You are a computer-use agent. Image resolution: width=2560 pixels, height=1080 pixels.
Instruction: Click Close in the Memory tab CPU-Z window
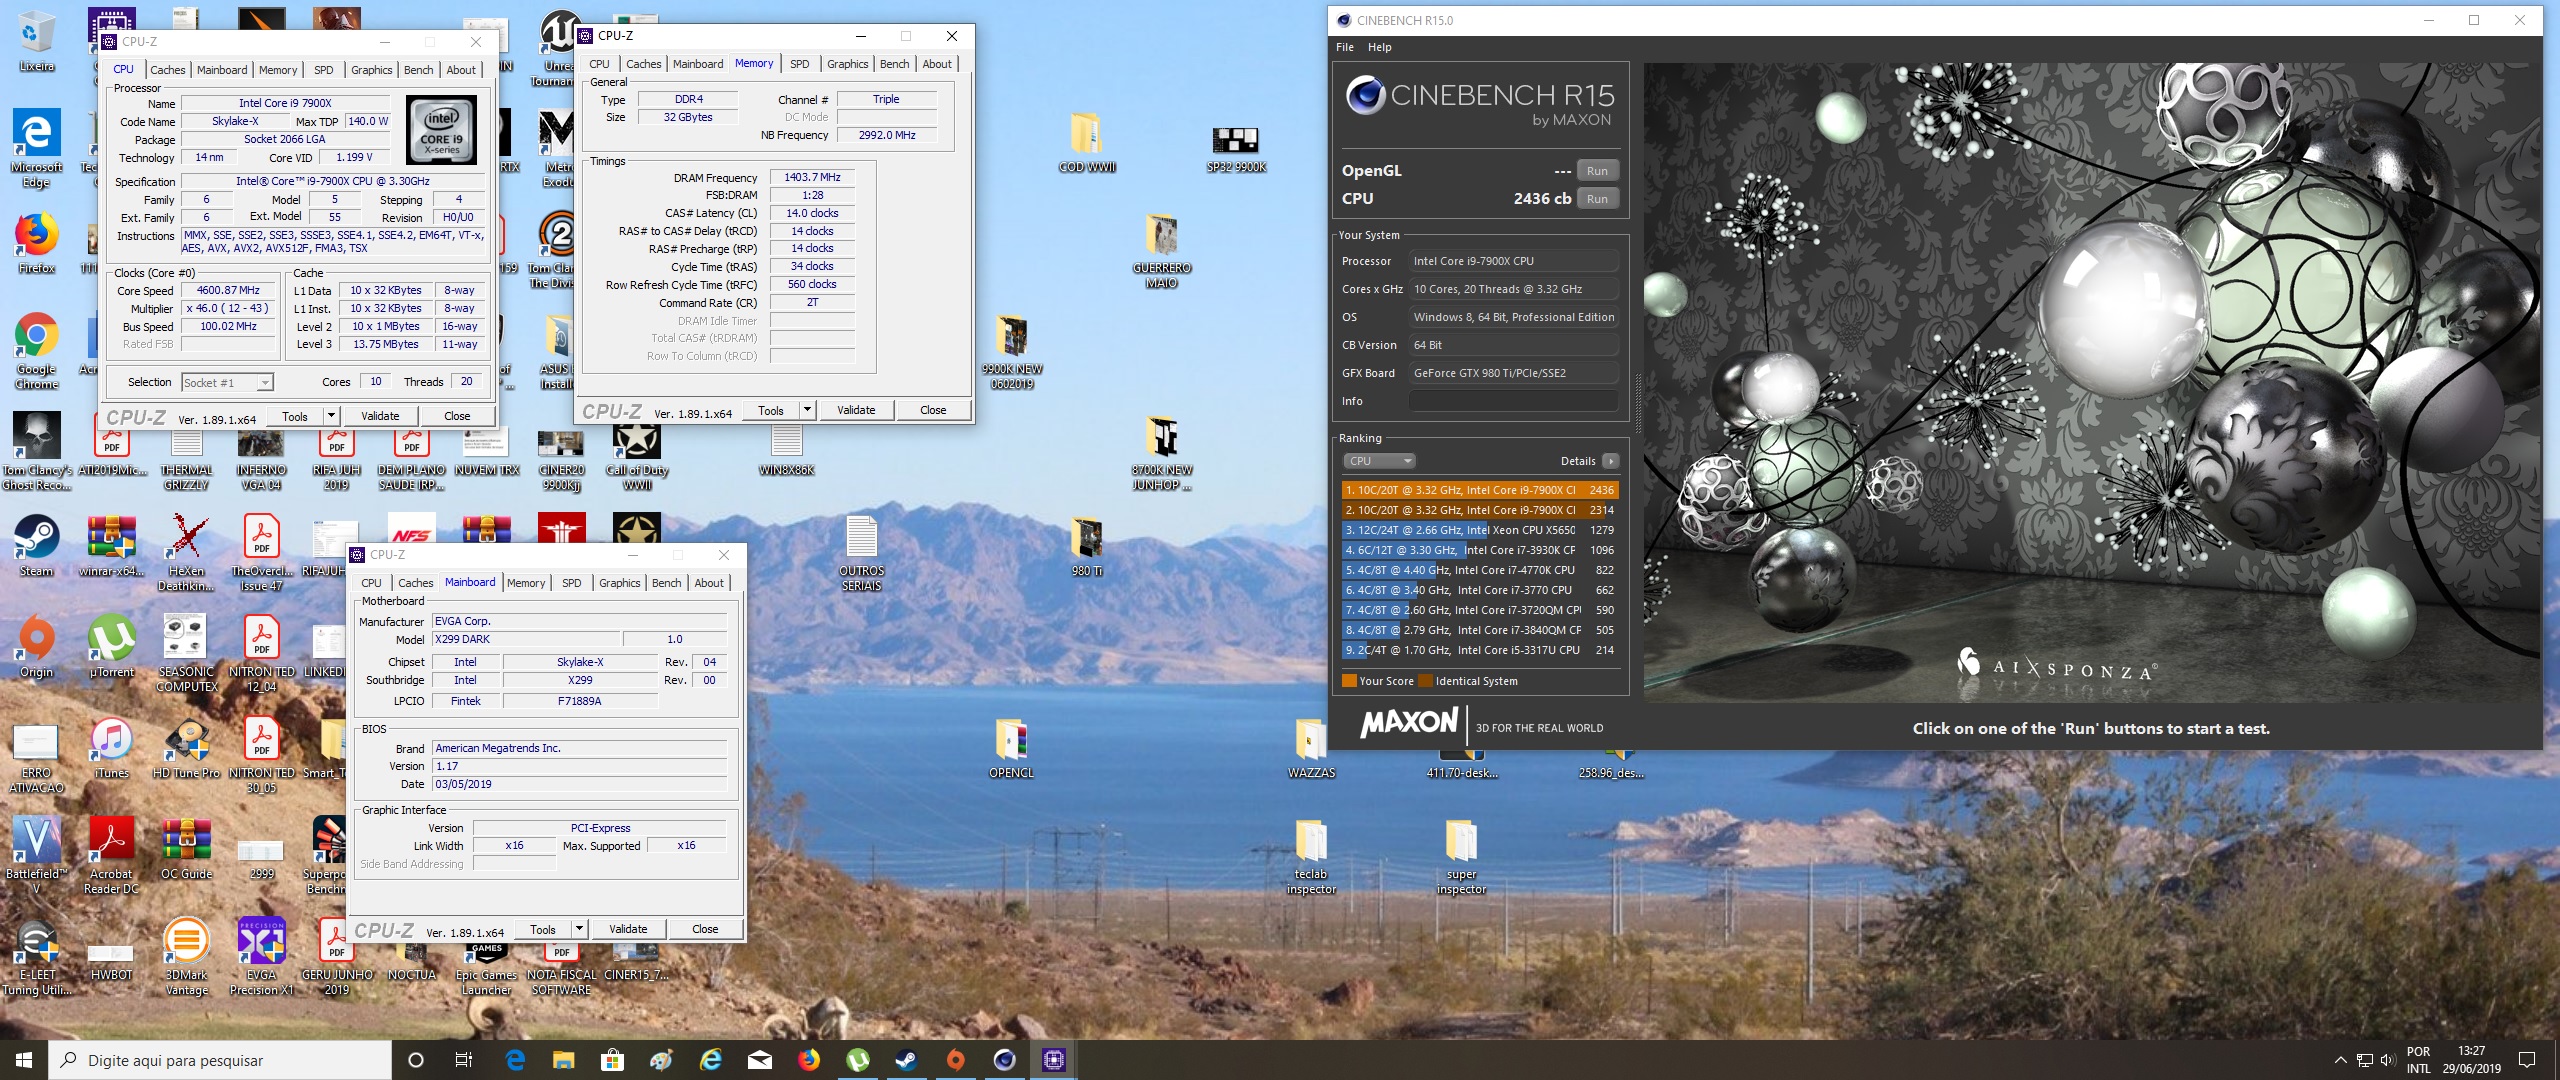[933, 410]
